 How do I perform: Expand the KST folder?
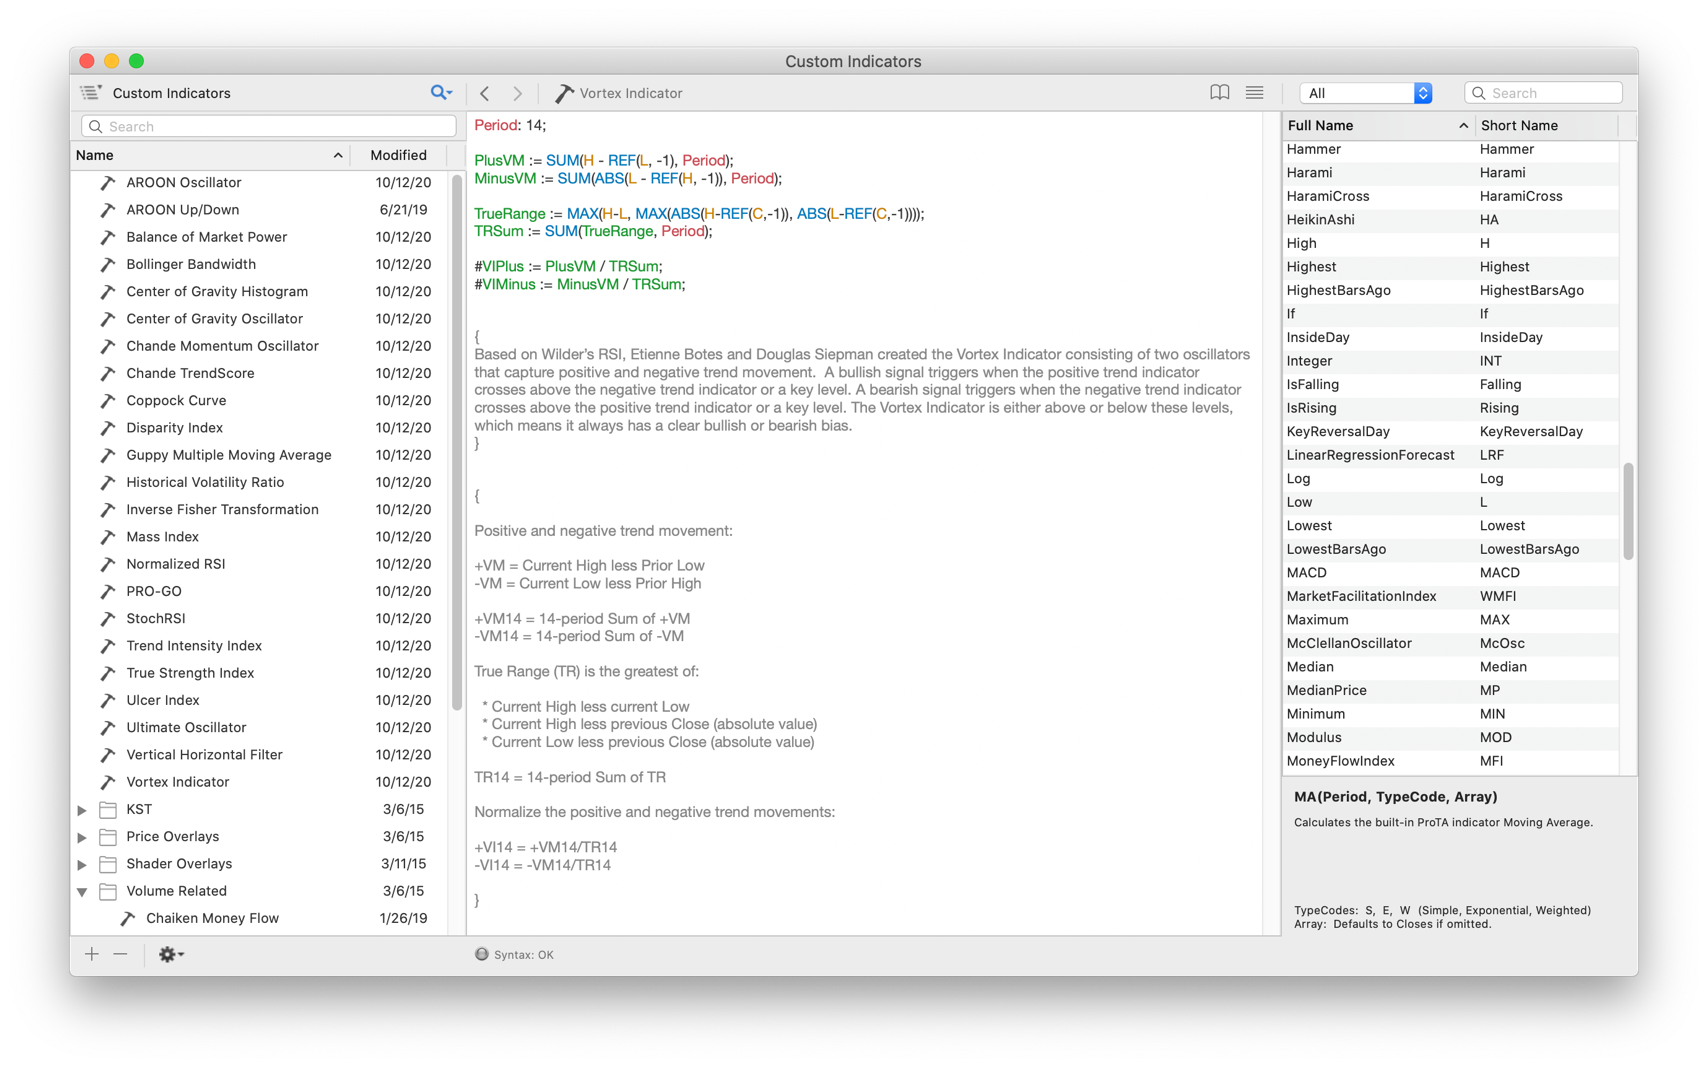tap(82, 810)
